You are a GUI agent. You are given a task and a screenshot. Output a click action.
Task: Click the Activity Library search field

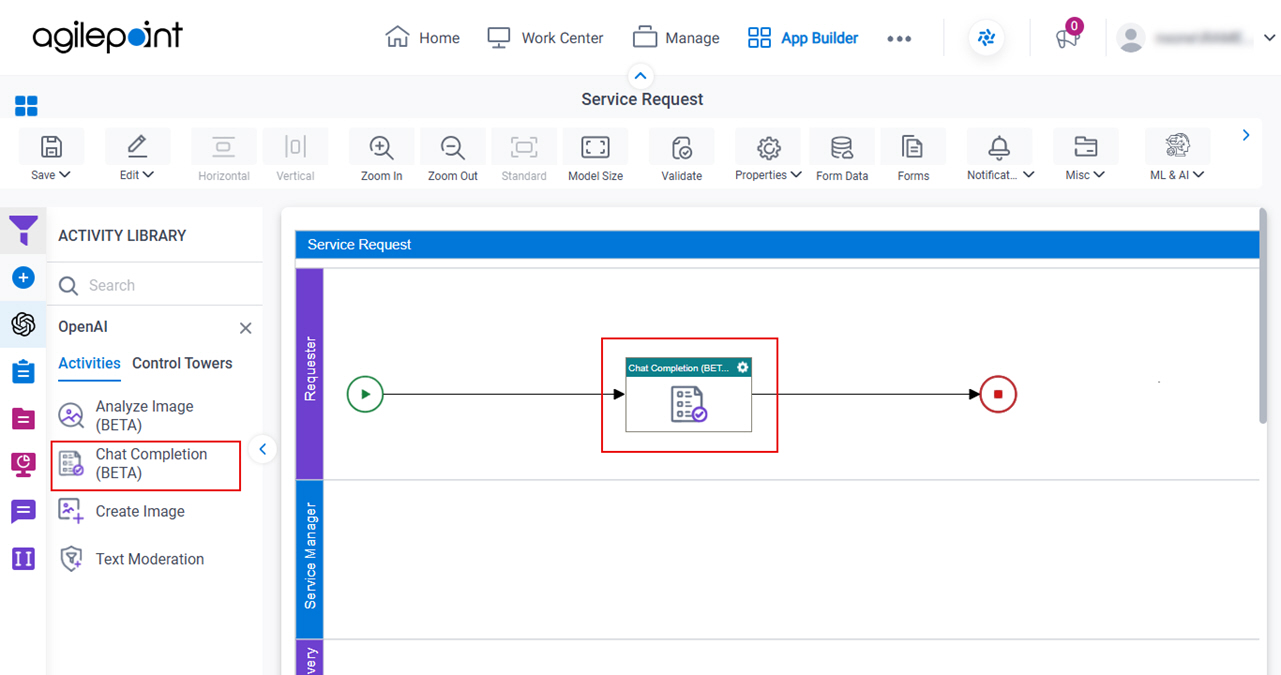click(155, 285)
